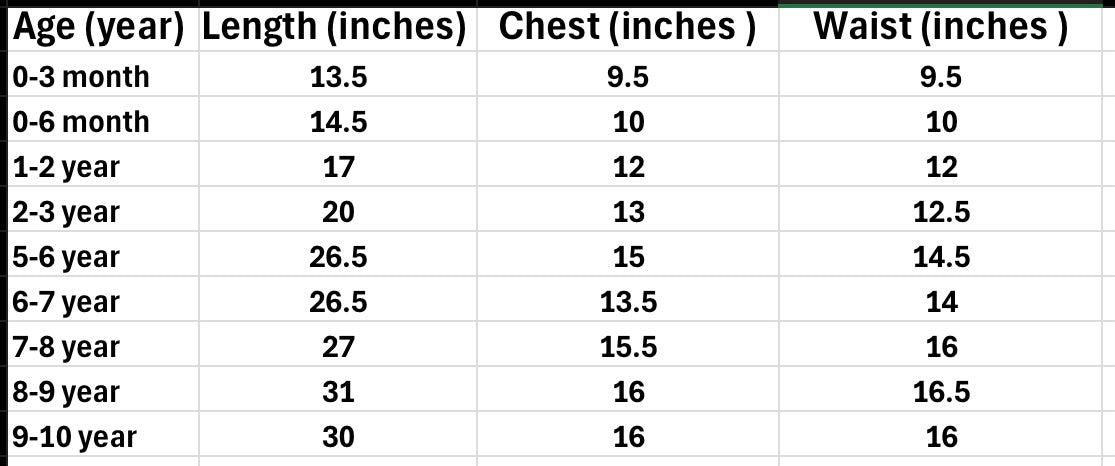1115x466 pixels.
Task: Select waist value 14 for 6-7 year
Action: (x=941, y=299)
